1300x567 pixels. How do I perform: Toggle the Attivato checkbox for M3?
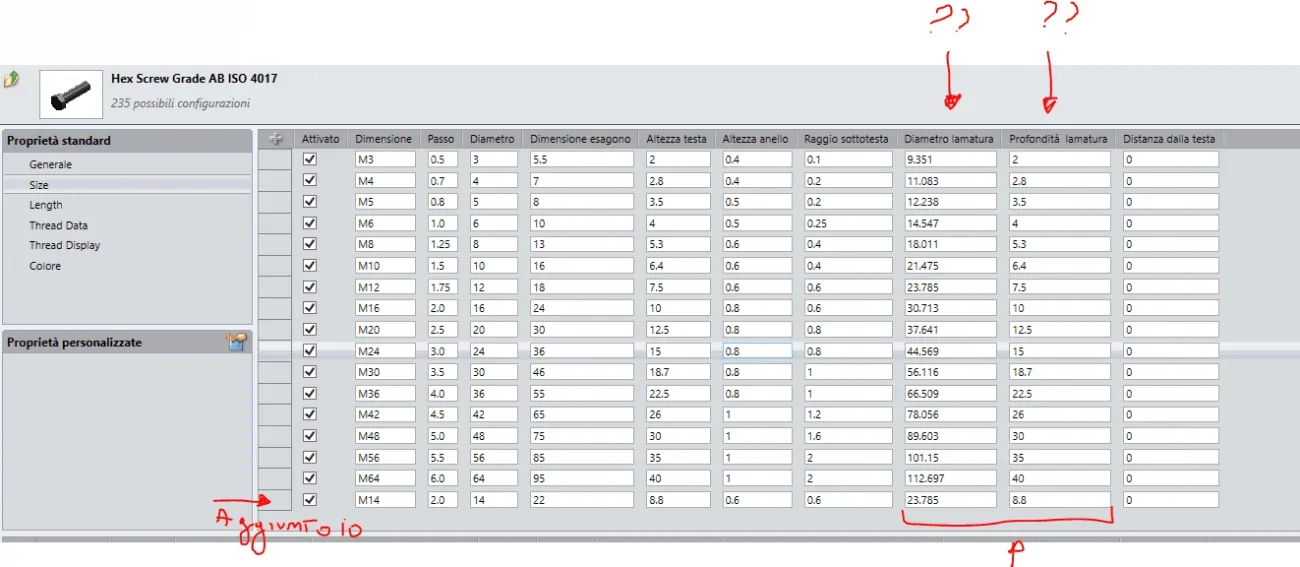[310, 159]
